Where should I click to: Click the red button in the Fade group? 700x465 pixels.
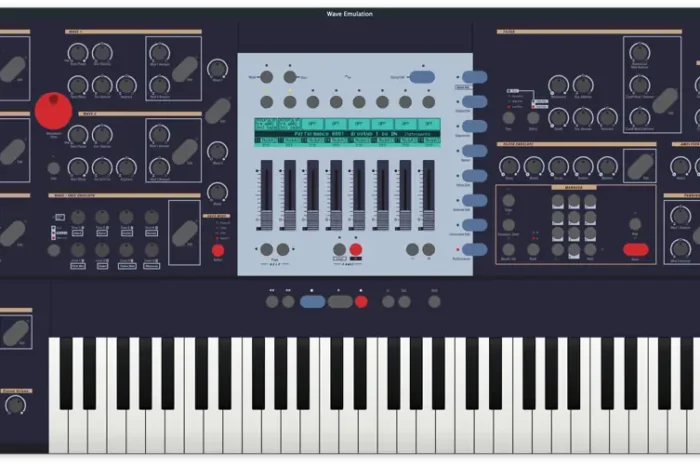click(x=356, y=249)
